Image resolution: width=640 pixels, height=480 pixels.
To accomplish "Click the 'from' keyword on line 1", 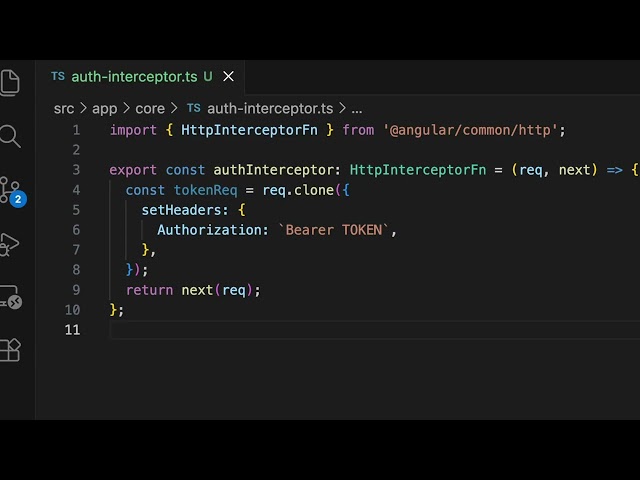I will (x=358, y=130).
